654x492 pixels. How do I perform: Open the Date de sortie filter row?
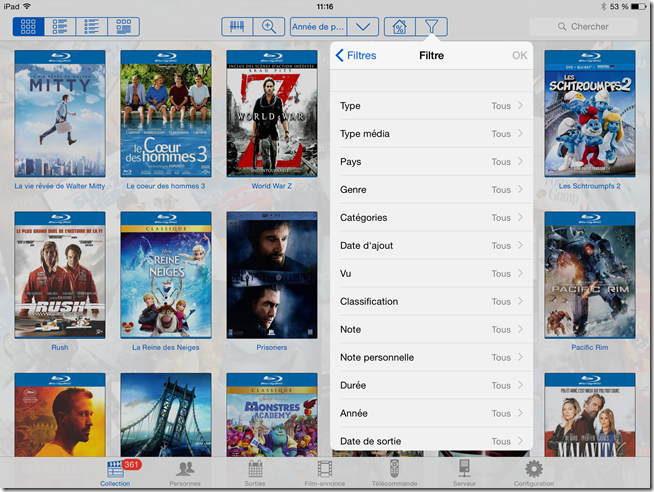point(431,439)
